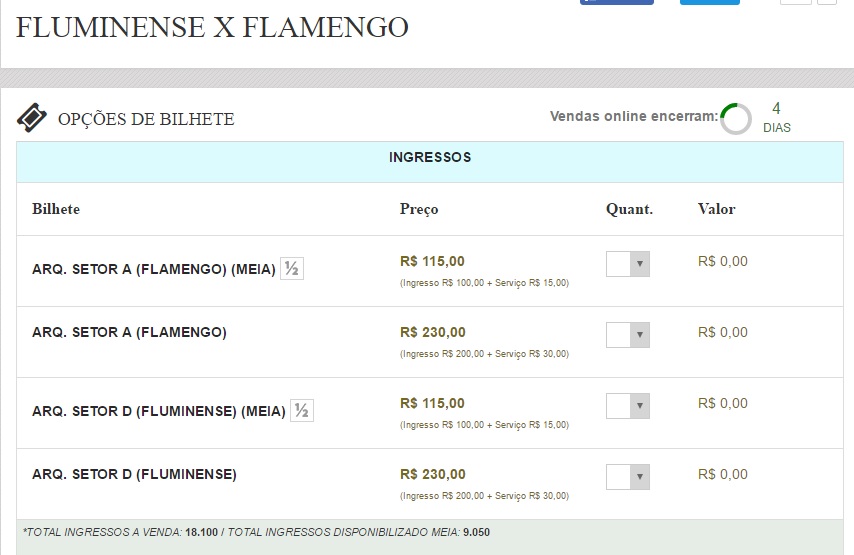The height and width of the screenshot is (555, 854).
Task: Click the total ingressos à venda footnote
Action: click(x=256, y=532)
